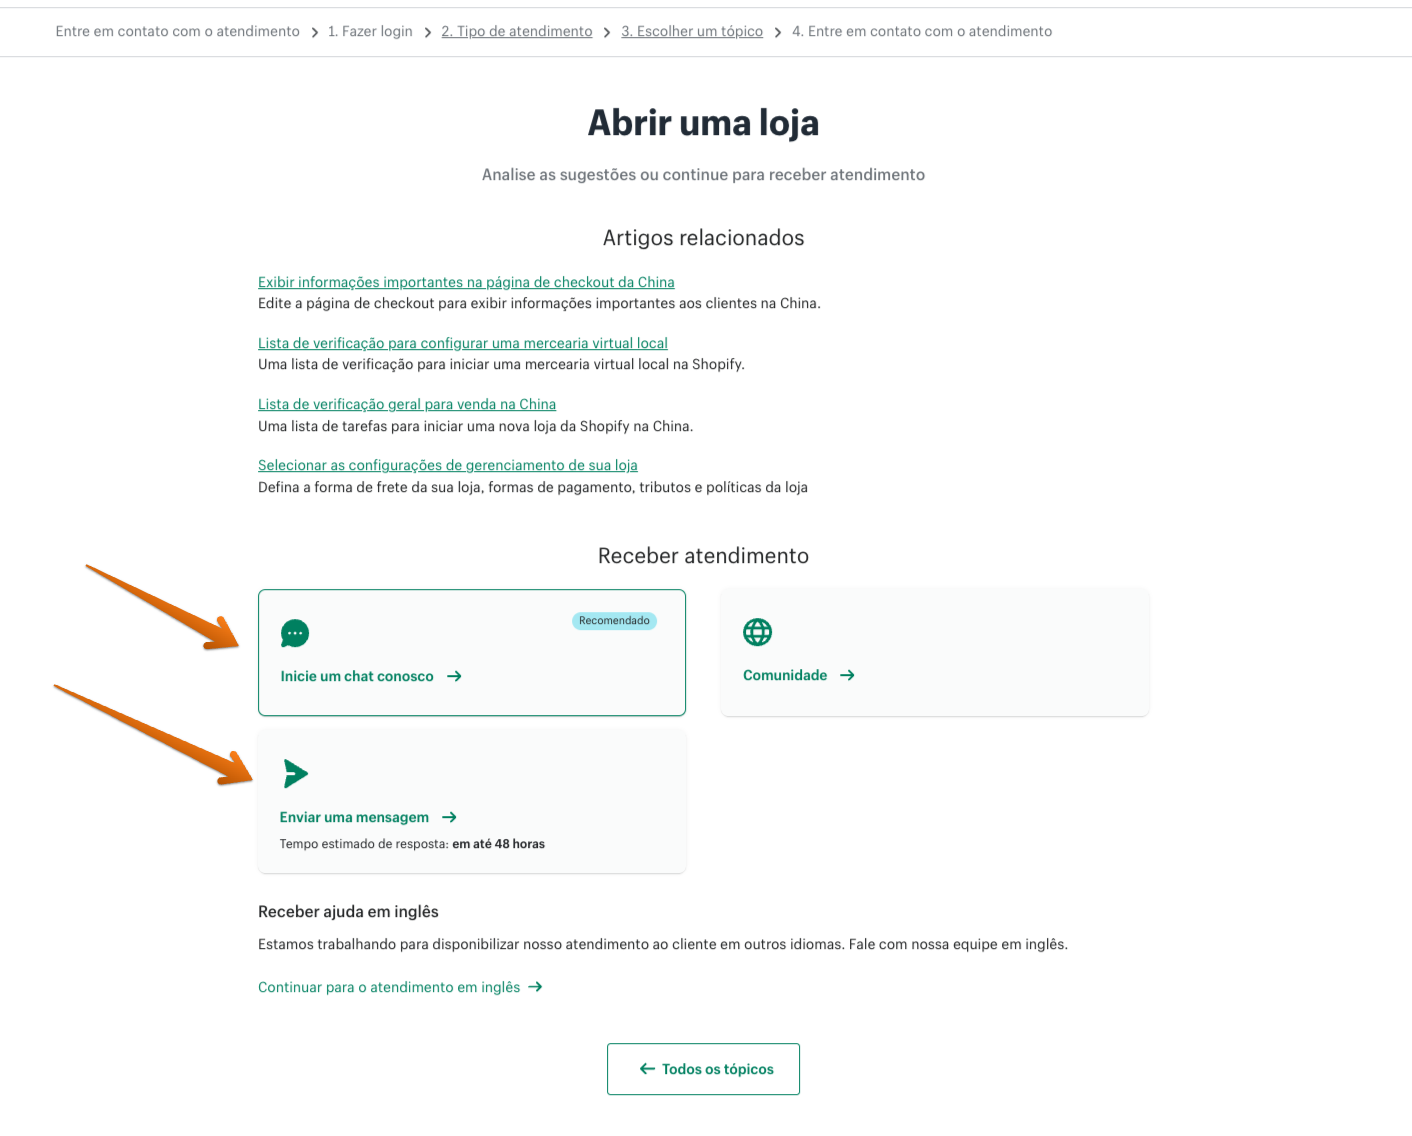
Task: Go to breadcrumb 3. Escolher um tópico
Action: 691,32
